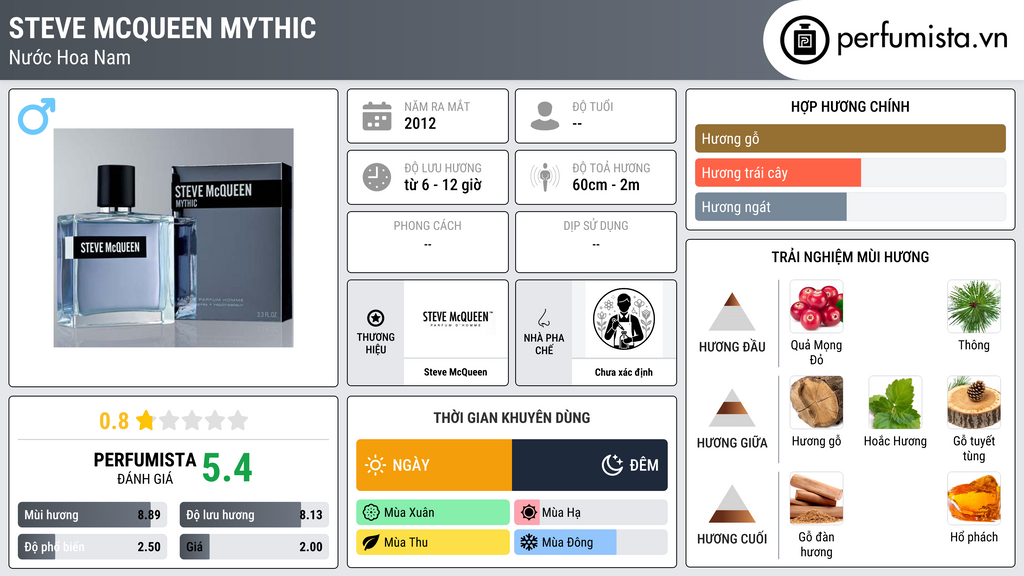Click the Phong cách info card
The height and width of the screenshot is (576, 1024).
(428, 242)
